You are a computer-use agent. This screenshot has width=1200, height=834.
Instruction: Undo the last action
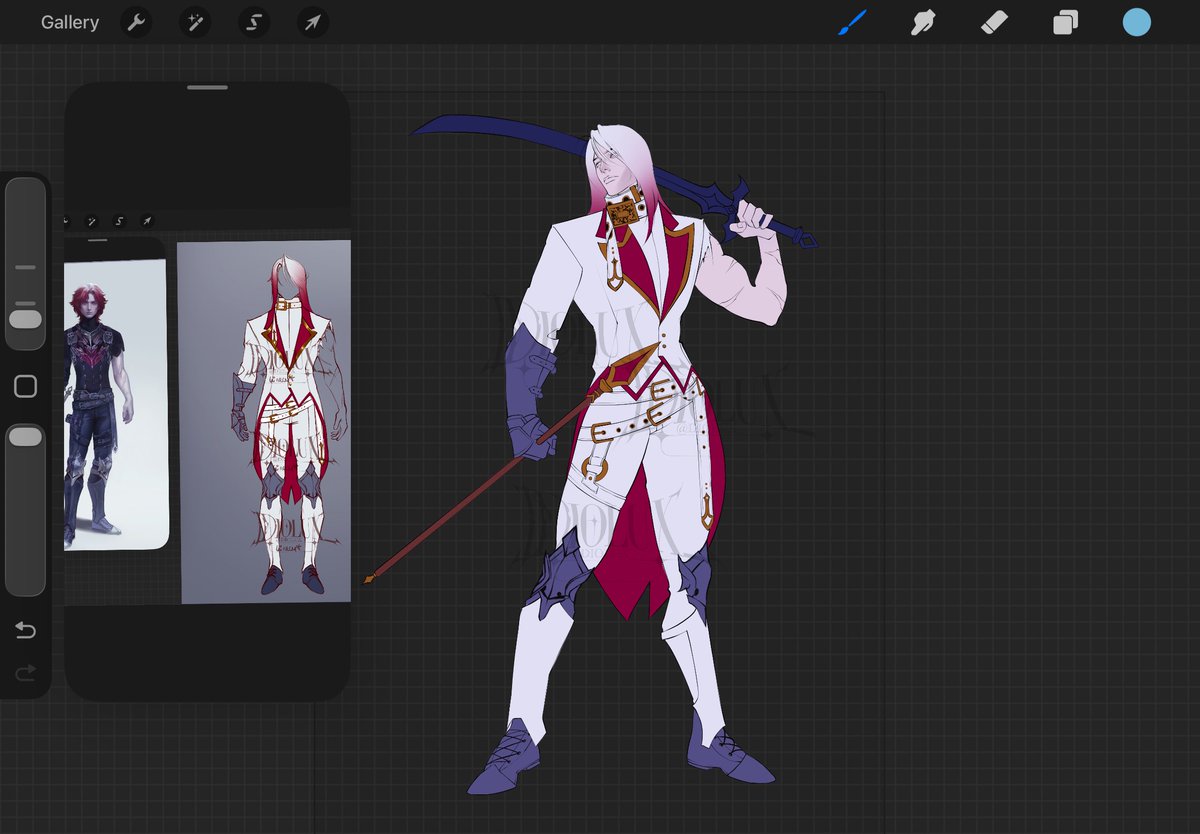(25, 630)
